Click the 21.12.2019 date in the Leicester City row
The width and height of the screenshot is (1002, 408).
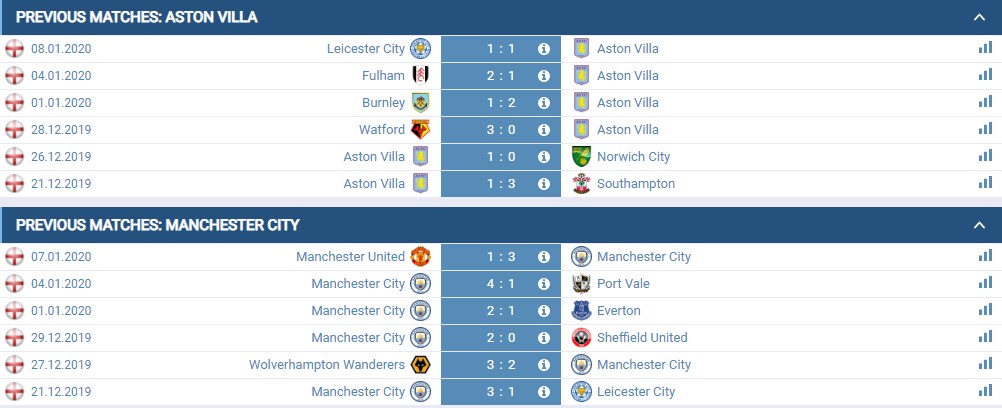pos(61,391)
